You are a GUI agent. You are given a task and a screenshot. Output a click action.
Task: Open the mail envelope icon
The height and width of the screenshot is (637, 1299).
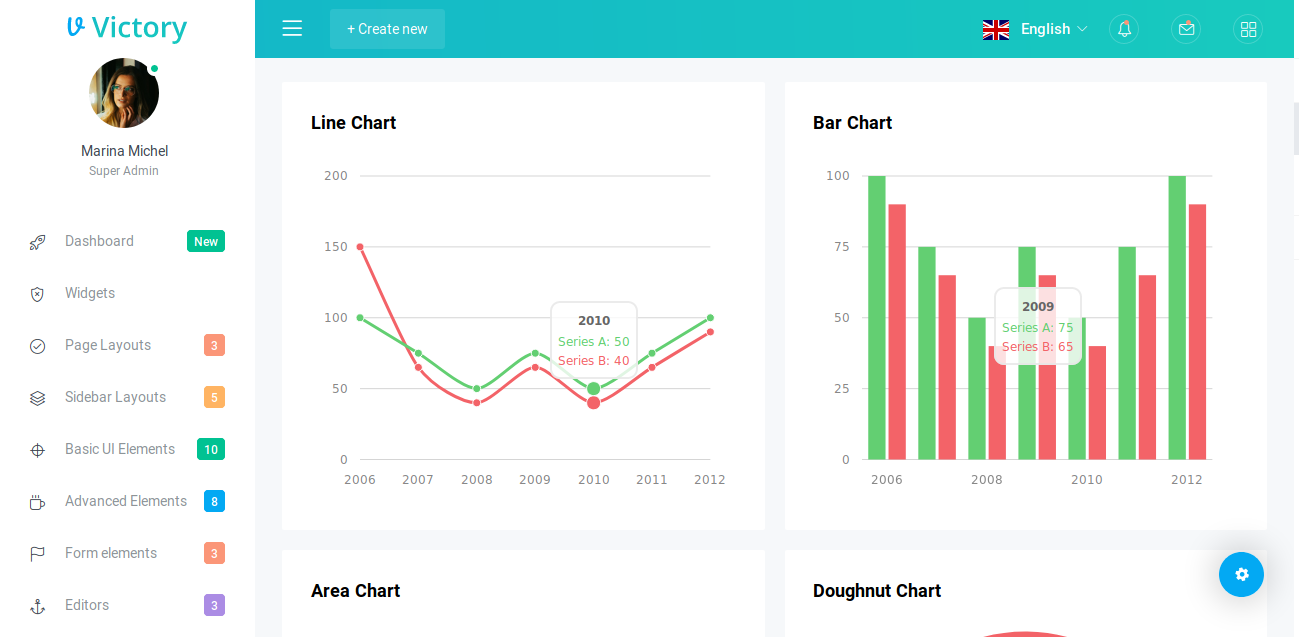click(x=1186, y=29)
